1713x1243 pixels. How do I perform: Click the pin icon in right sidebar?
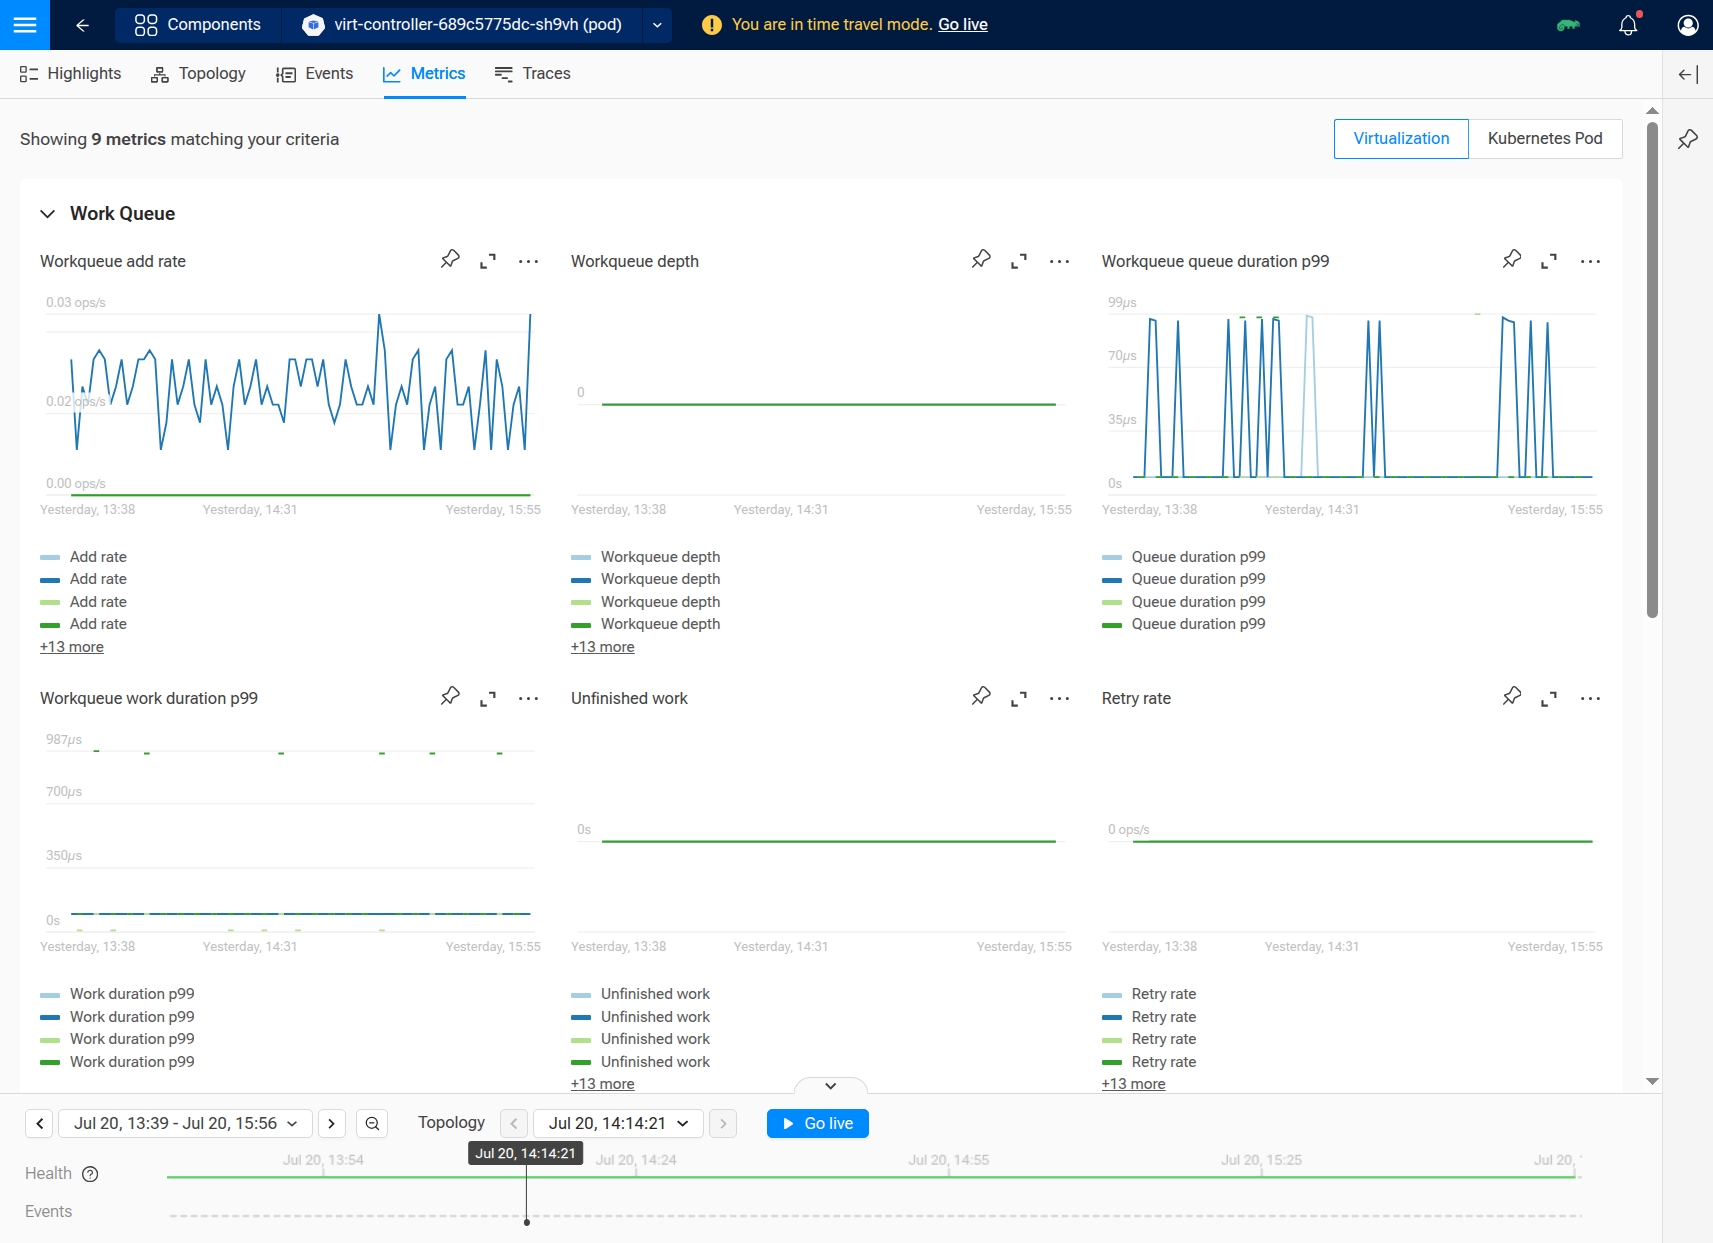1688,139
